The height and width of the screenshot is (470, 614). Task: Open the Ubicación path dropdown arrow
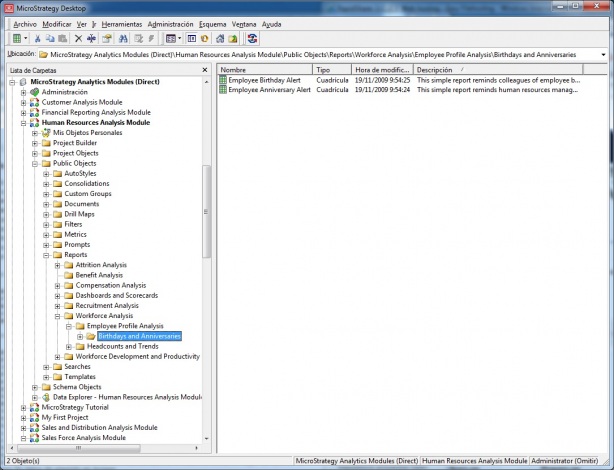click(x=607, y=55)
